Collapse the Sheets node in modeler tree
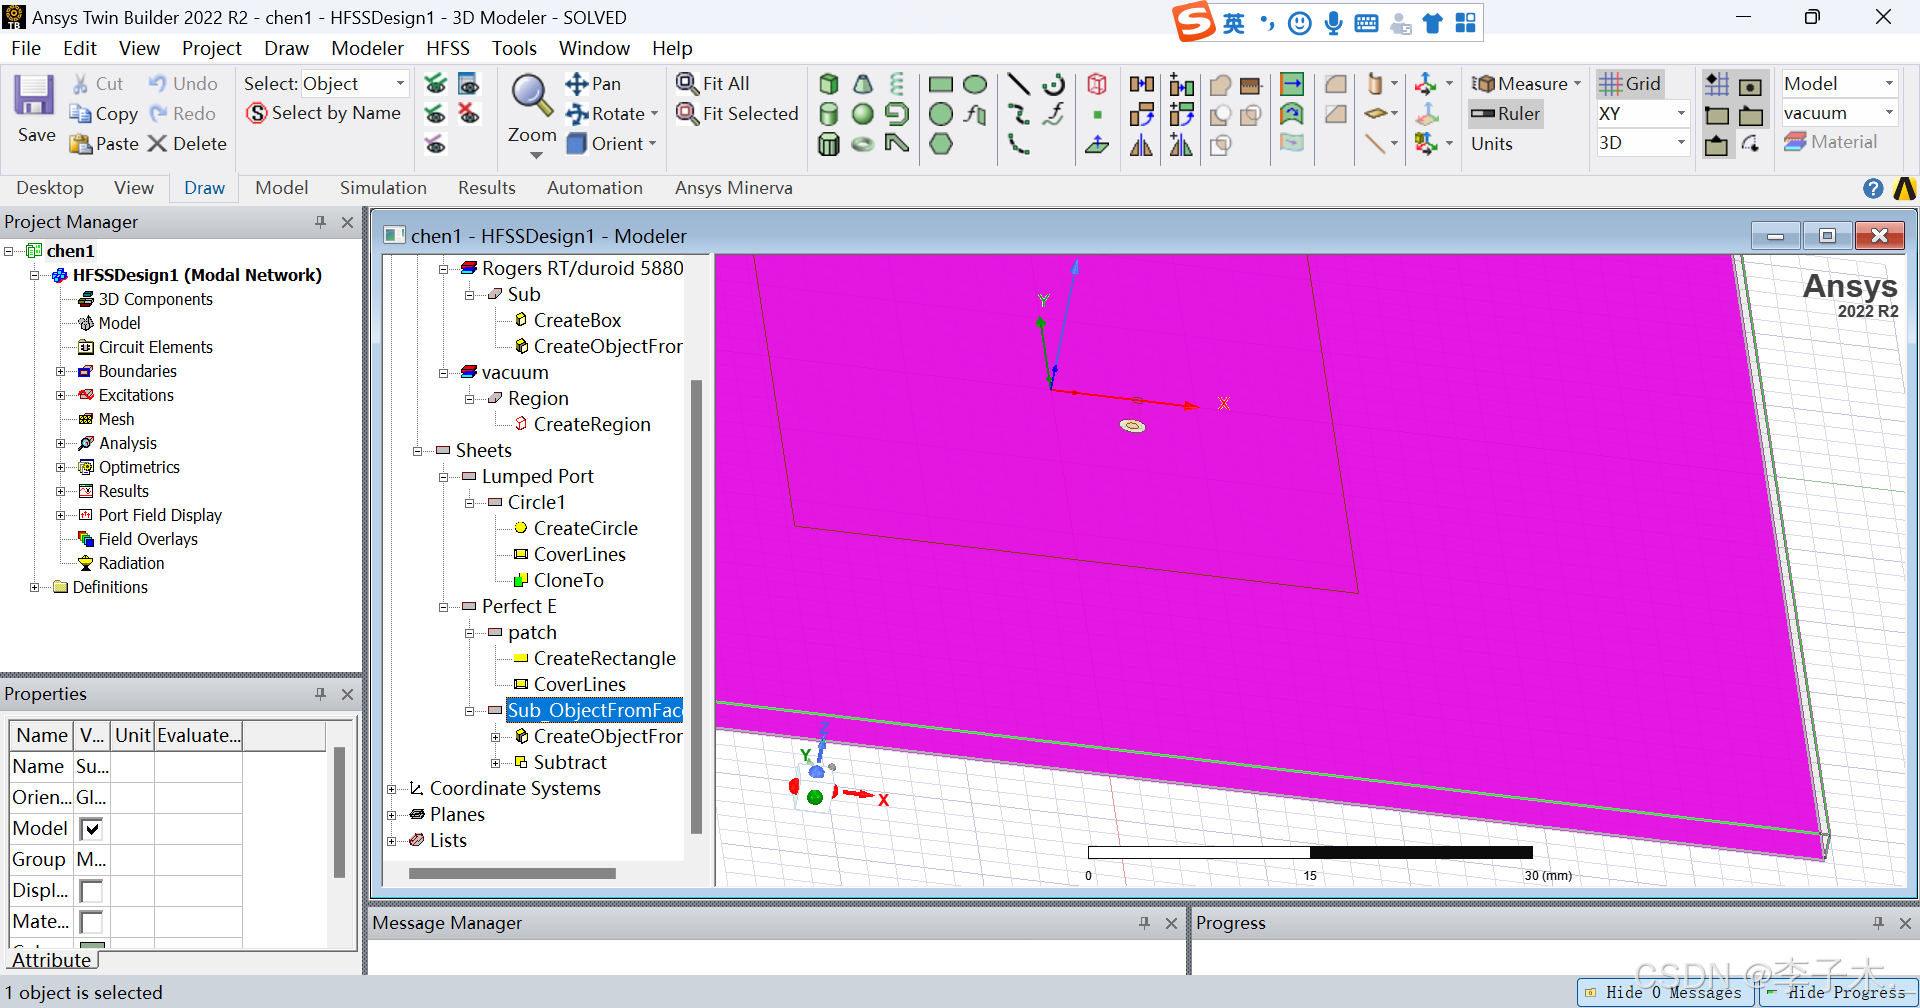 coord(418,451)
